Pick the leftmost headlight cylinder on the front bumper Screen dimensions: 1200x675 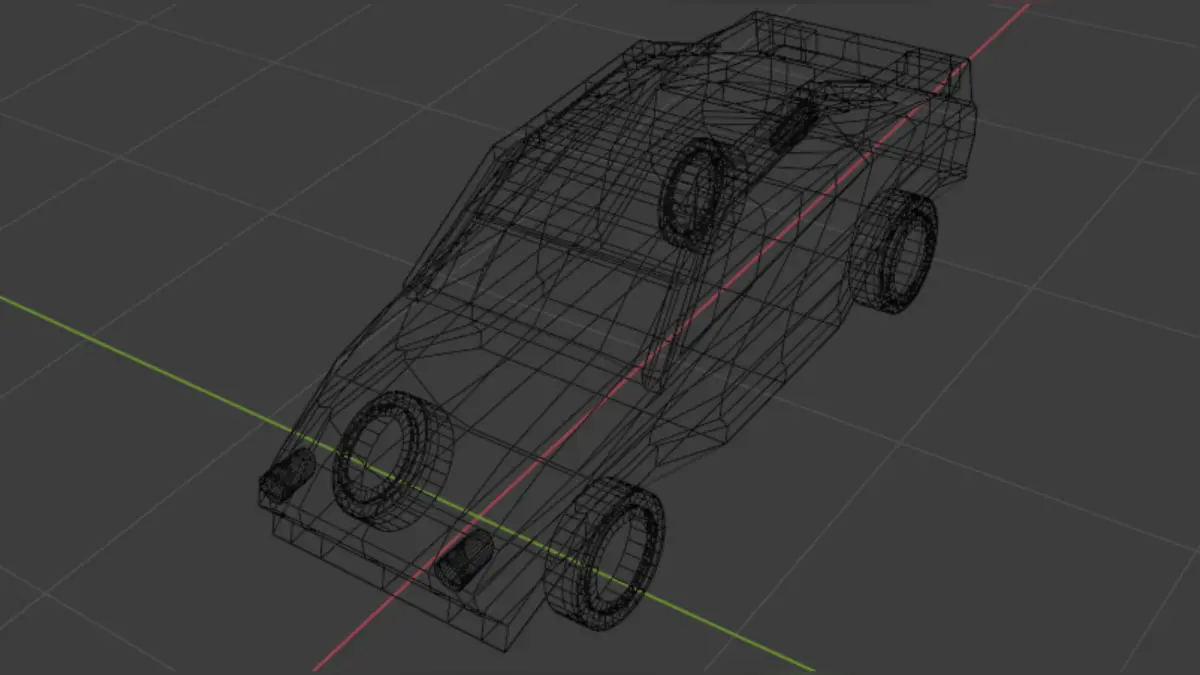pyautogui.click(x=288, y=474)
